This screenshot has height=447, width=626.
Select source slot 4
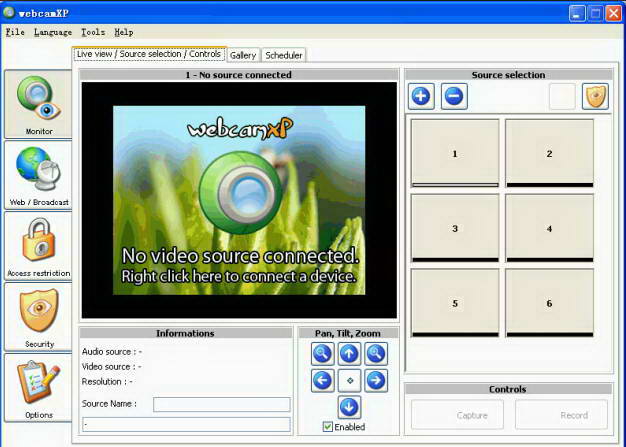point(550,228)
